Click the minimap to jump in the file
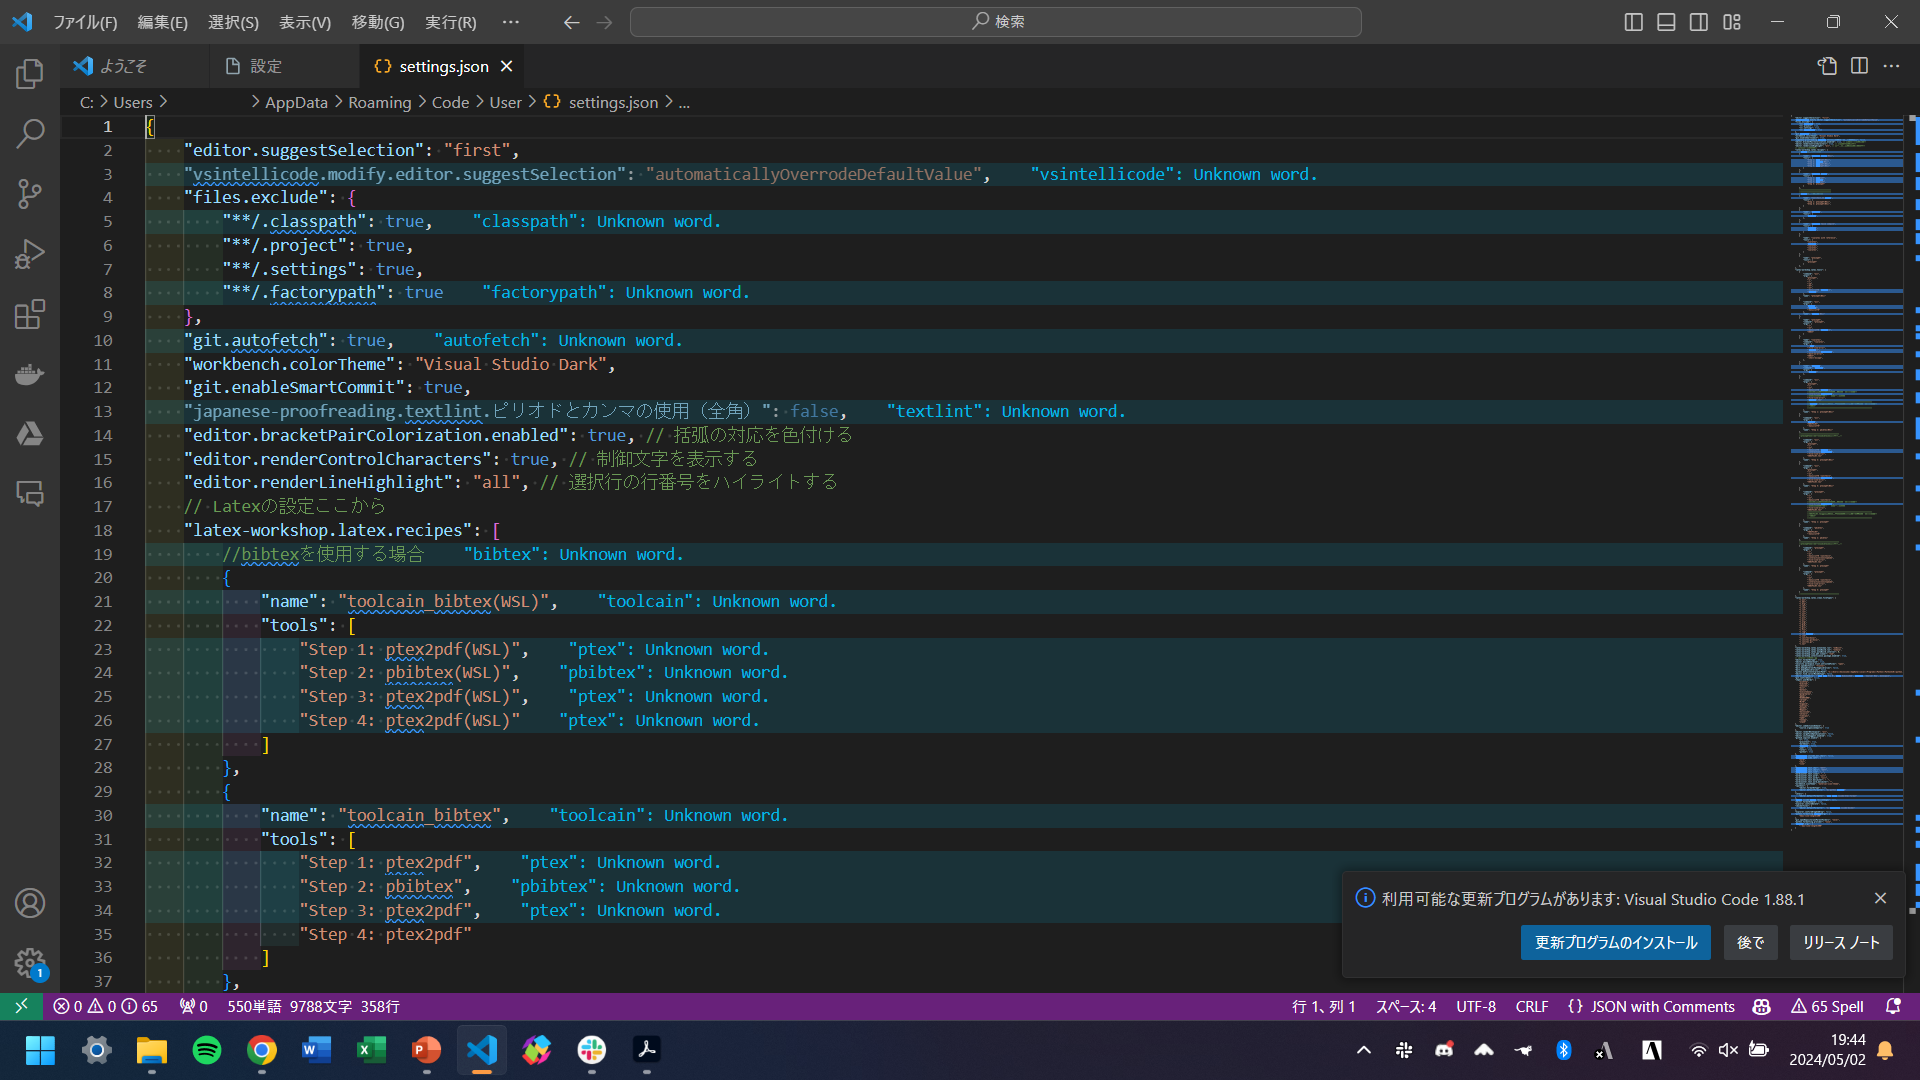The height and width of the screenshot is (1080, 1920). pyautogui.click(x=1846, y=400)
